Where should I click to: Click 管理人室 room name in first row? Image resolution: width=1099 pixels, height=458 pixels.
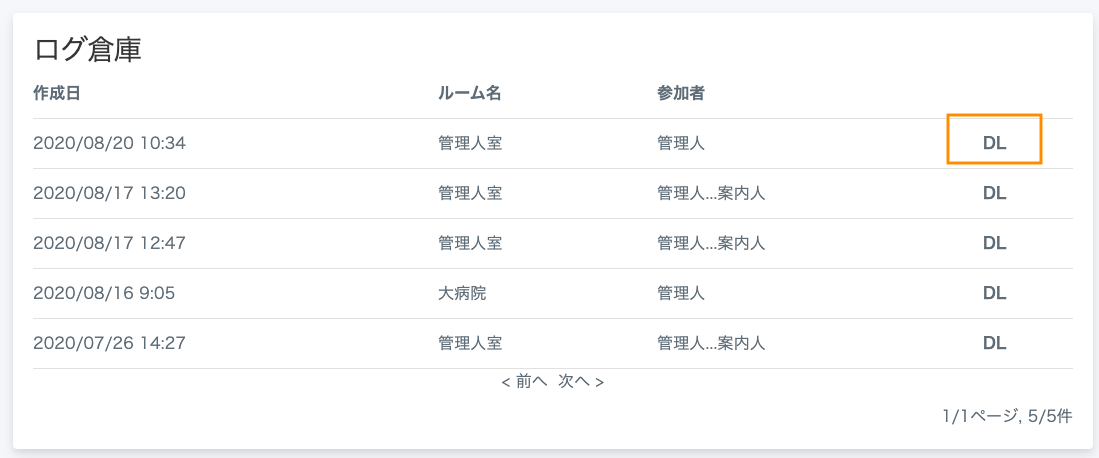[470, 143]
